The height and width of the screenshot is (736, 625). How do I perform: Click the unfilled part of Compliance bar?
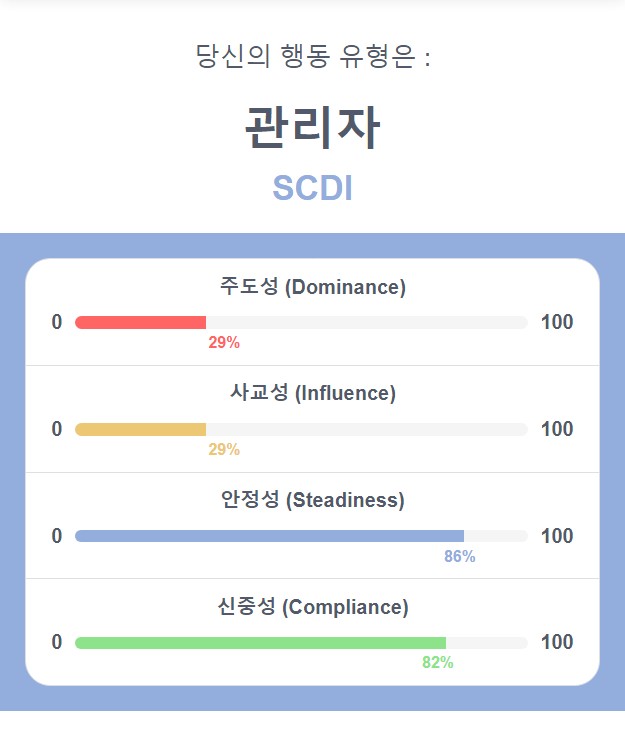click(487, 643)
